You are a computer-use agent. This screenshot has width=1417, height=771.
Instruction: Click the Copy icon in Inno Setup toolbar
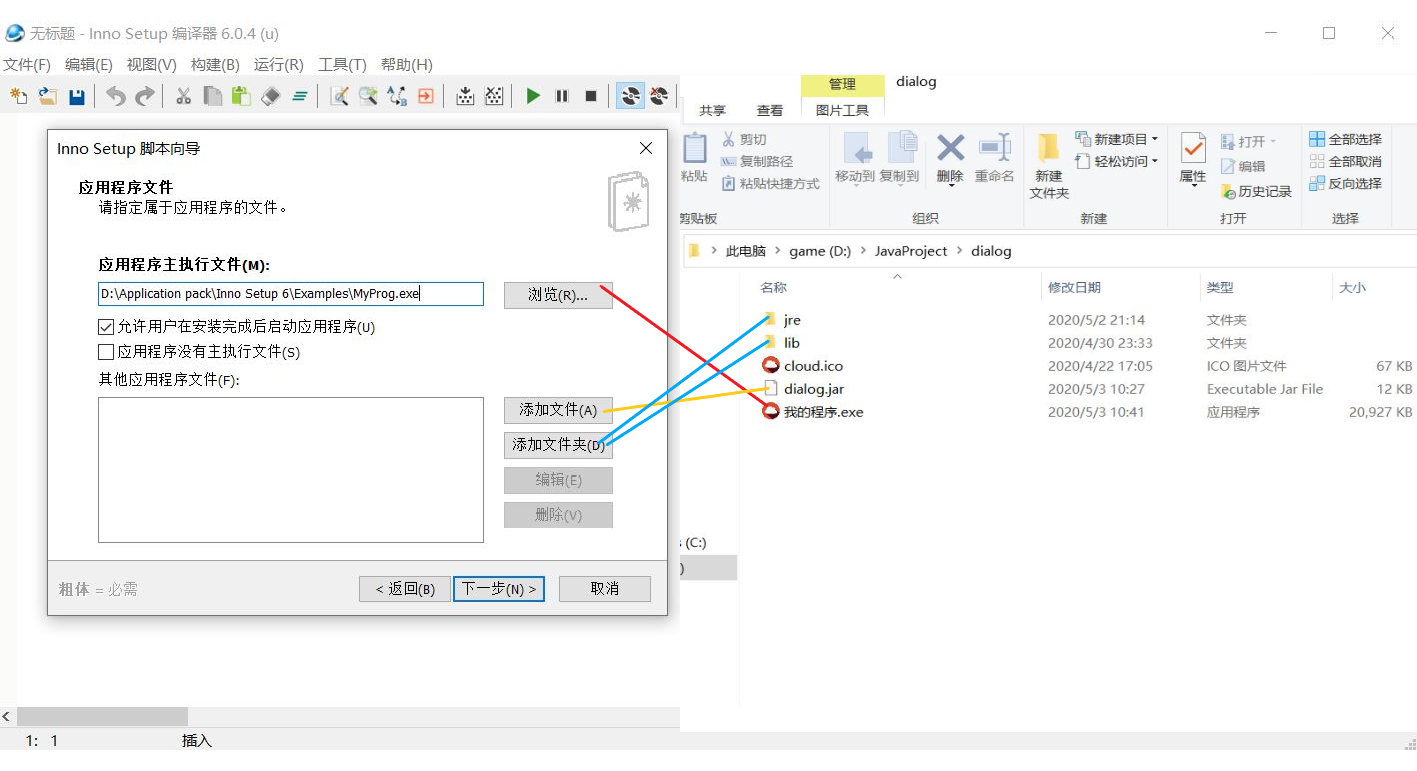pyautogui.click(x=212, y=96)
